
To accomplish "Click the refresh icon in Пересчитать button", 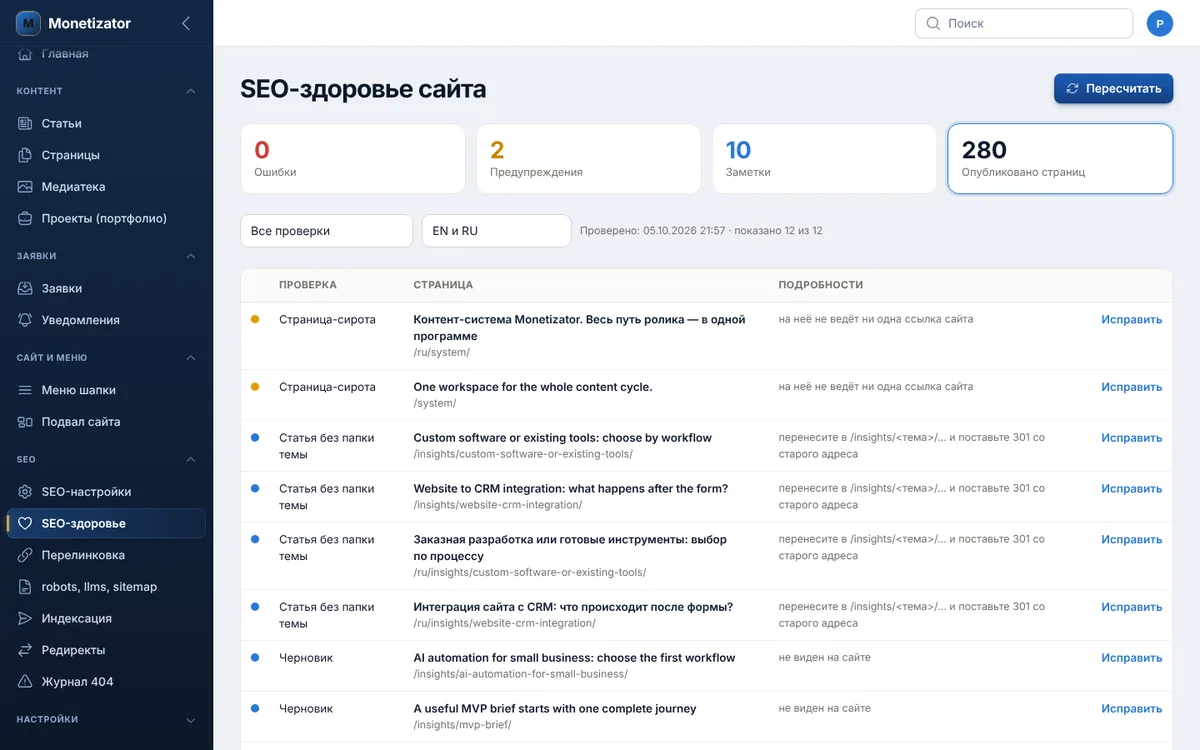I will click(1072, 88).
